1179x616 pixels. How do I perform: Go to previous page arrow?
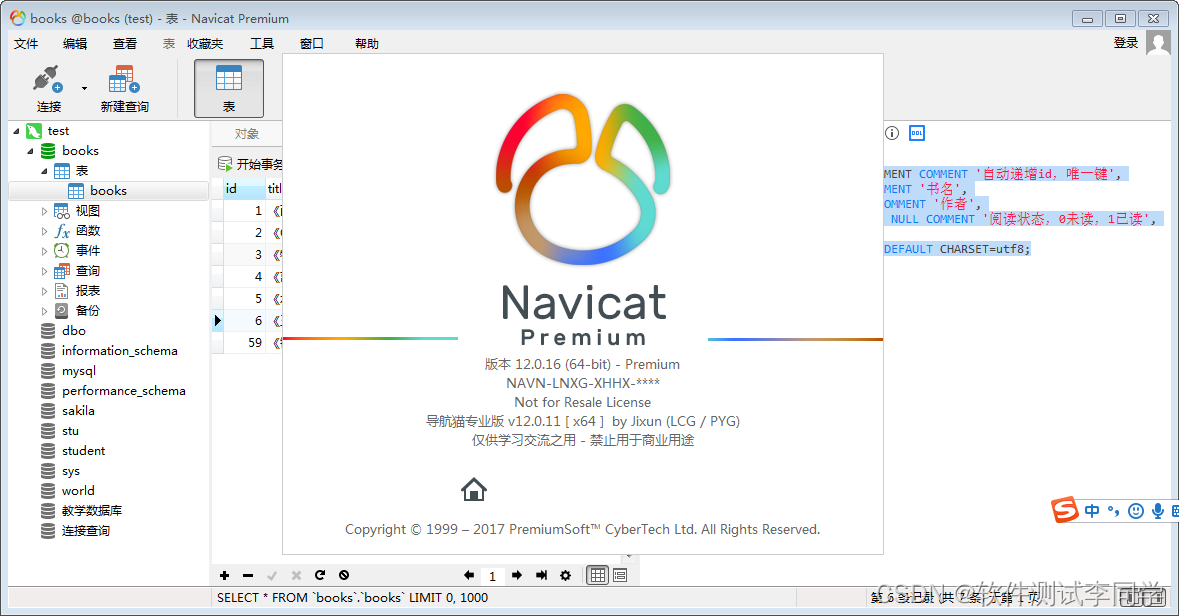(468, 575)
